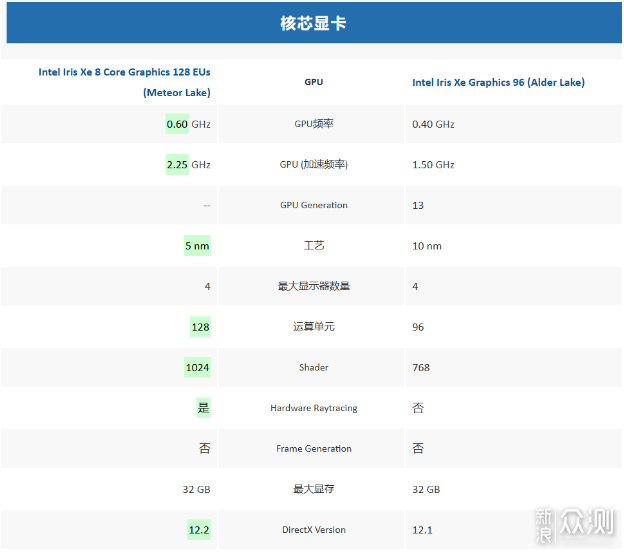Click the 工艺 row label

coord(314,245)
